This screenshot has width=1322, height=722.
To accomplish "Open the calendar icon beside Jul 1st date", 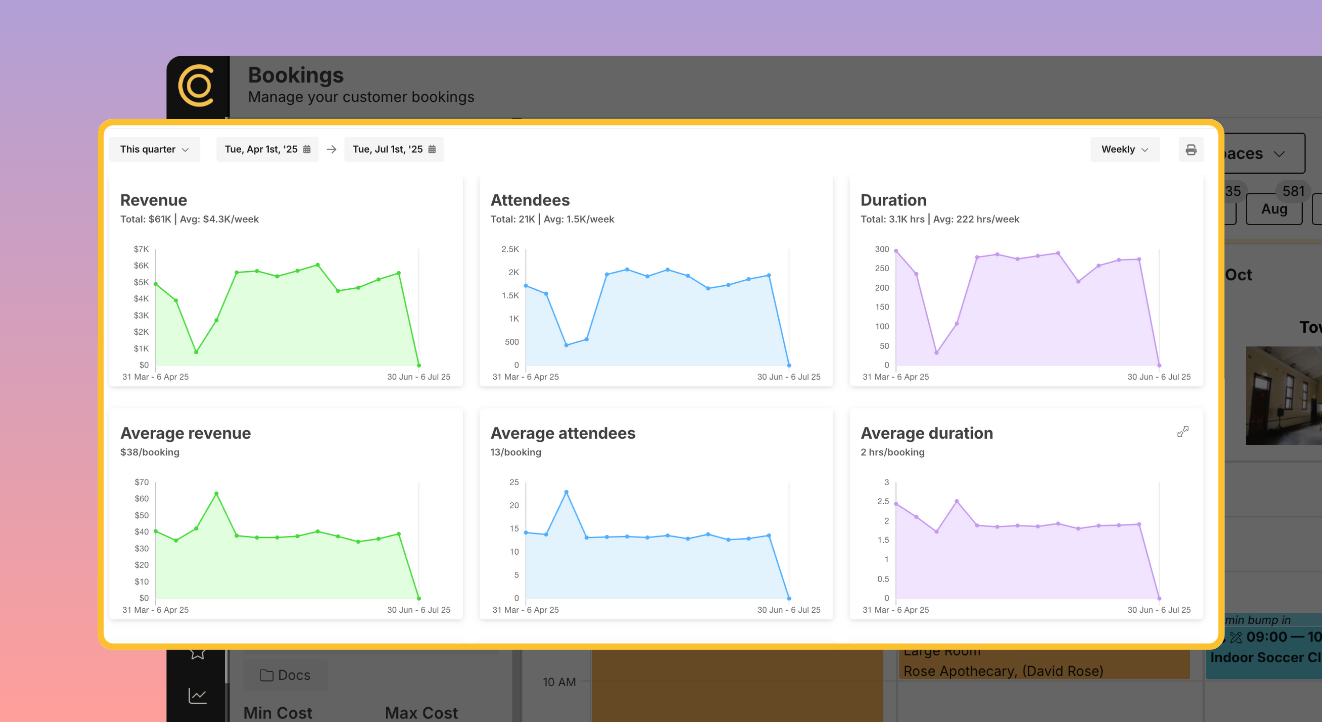I will coord(432,148).
